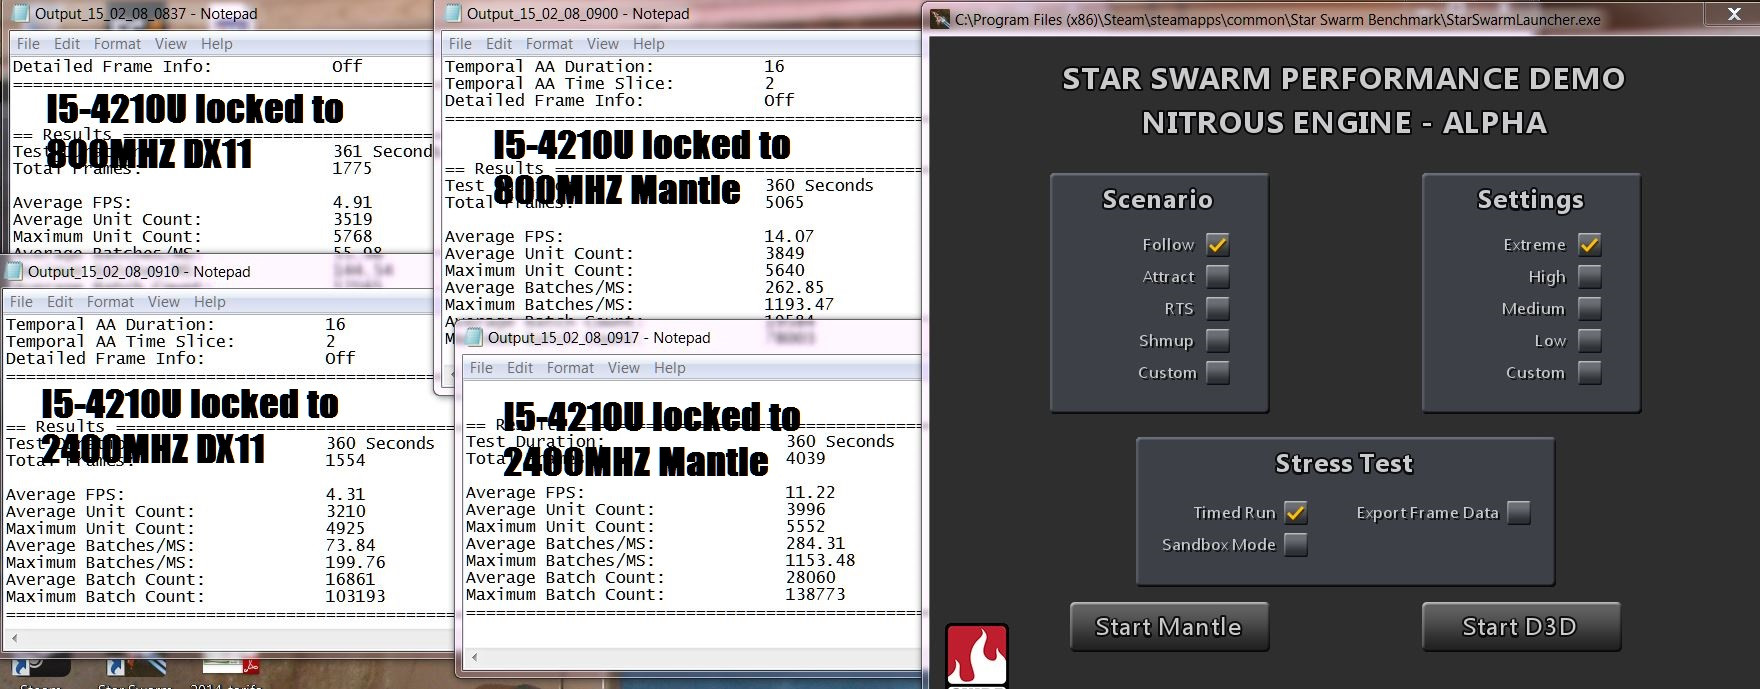Click the Total Frames value 5065
This screenshot has height=689, width=1760.
coord(784,203)
